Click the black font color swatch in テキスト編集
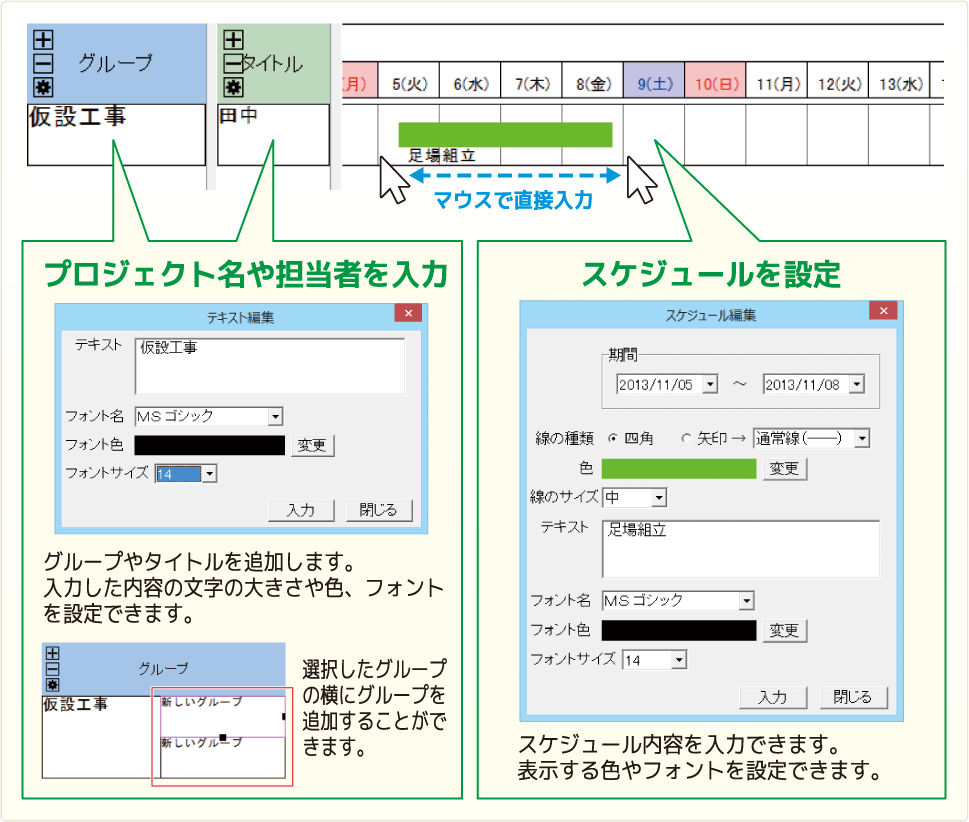 (209, 446)
